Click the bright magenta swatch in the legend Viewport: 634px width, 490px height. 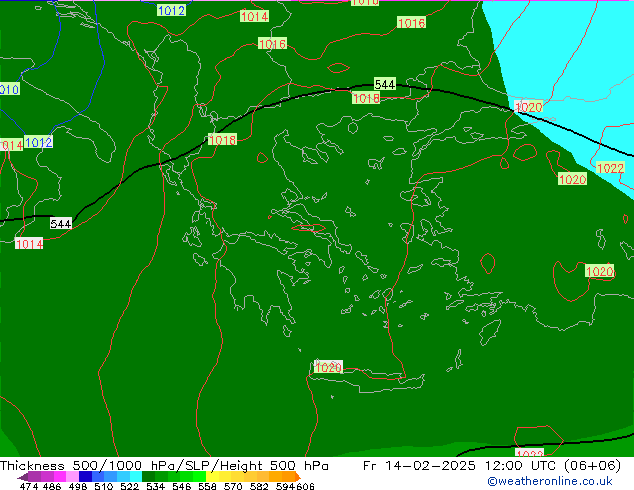[59, 476]
